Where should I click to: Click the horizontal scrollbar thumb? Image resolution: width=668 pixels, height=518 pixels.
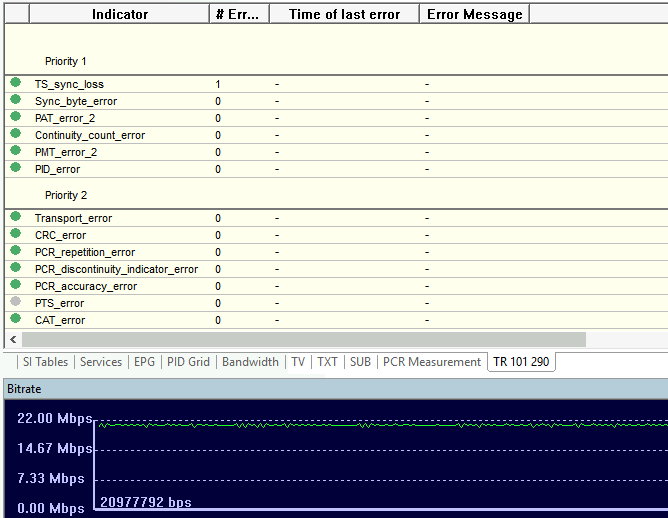[300, 340]
